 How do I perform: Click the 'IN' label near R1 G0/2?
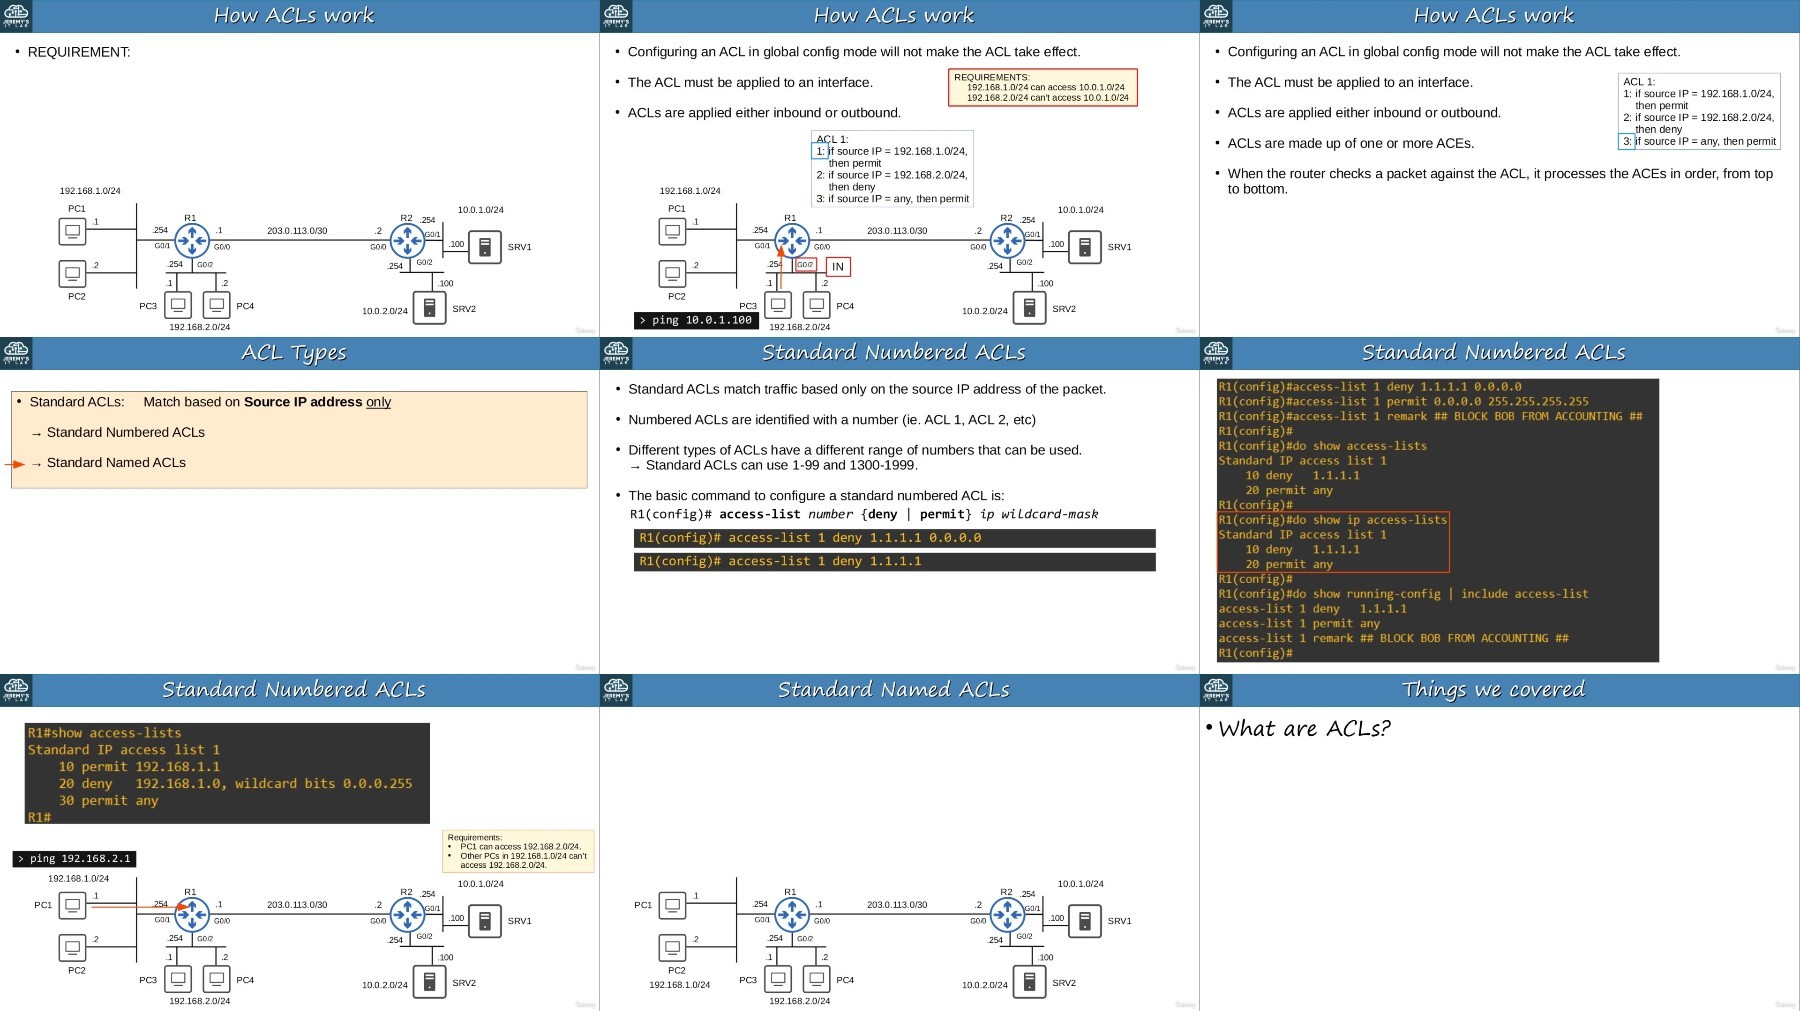coord(838,267)
